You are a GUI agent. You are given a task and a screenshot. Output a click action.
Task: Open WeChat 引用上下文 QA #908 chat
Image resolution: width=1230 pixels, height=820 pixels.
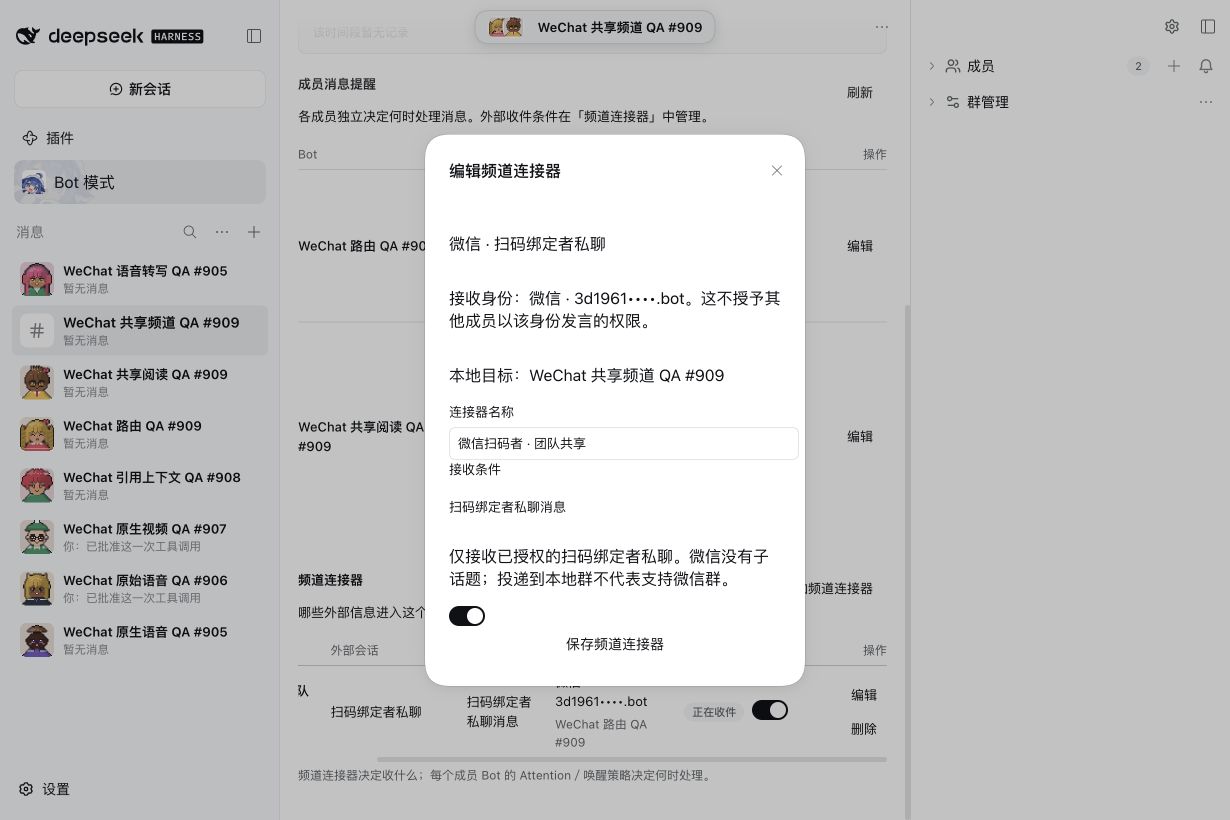click(140, 485)
